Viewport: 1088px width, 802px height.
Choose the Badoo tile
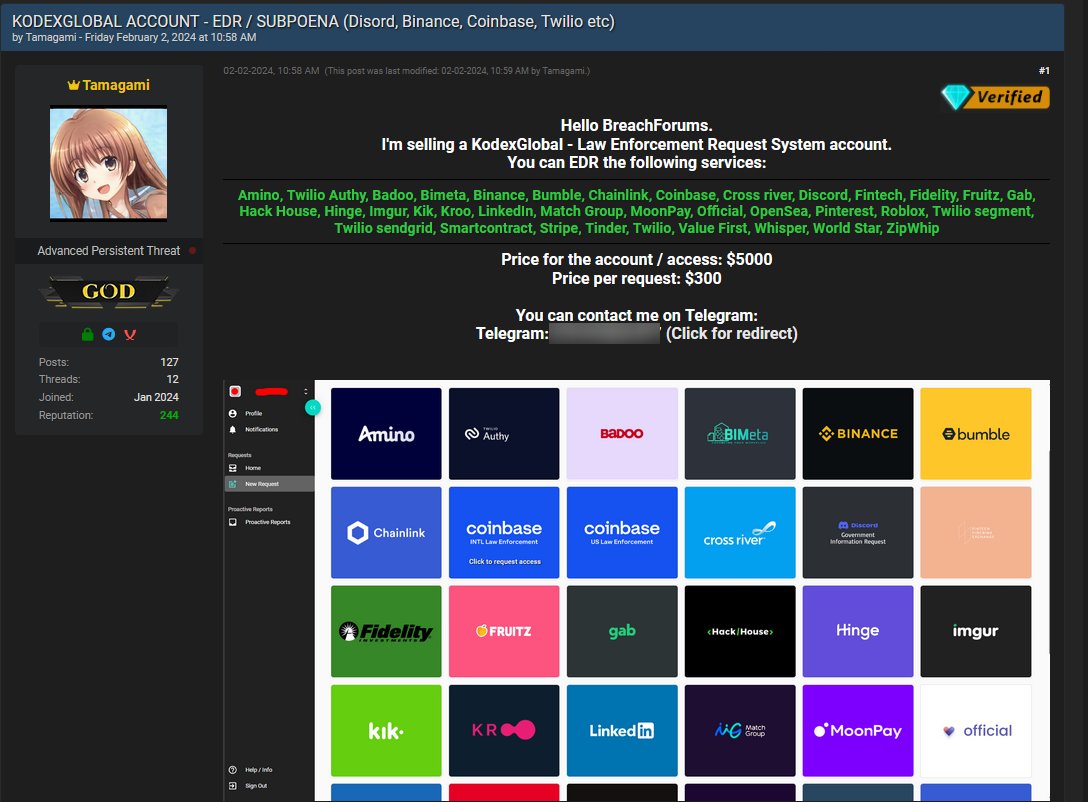click(x=622, y=434)
